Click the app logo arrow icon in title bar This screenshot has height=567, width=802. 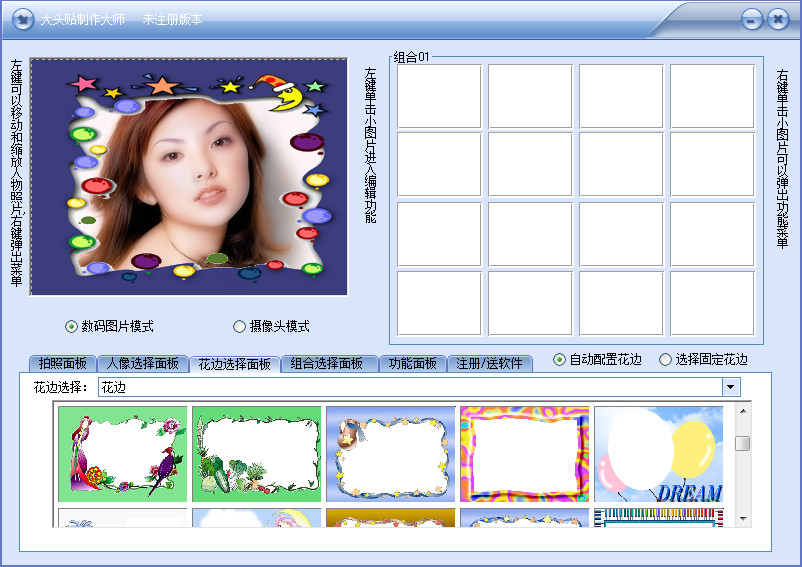(x=23, y=19)
